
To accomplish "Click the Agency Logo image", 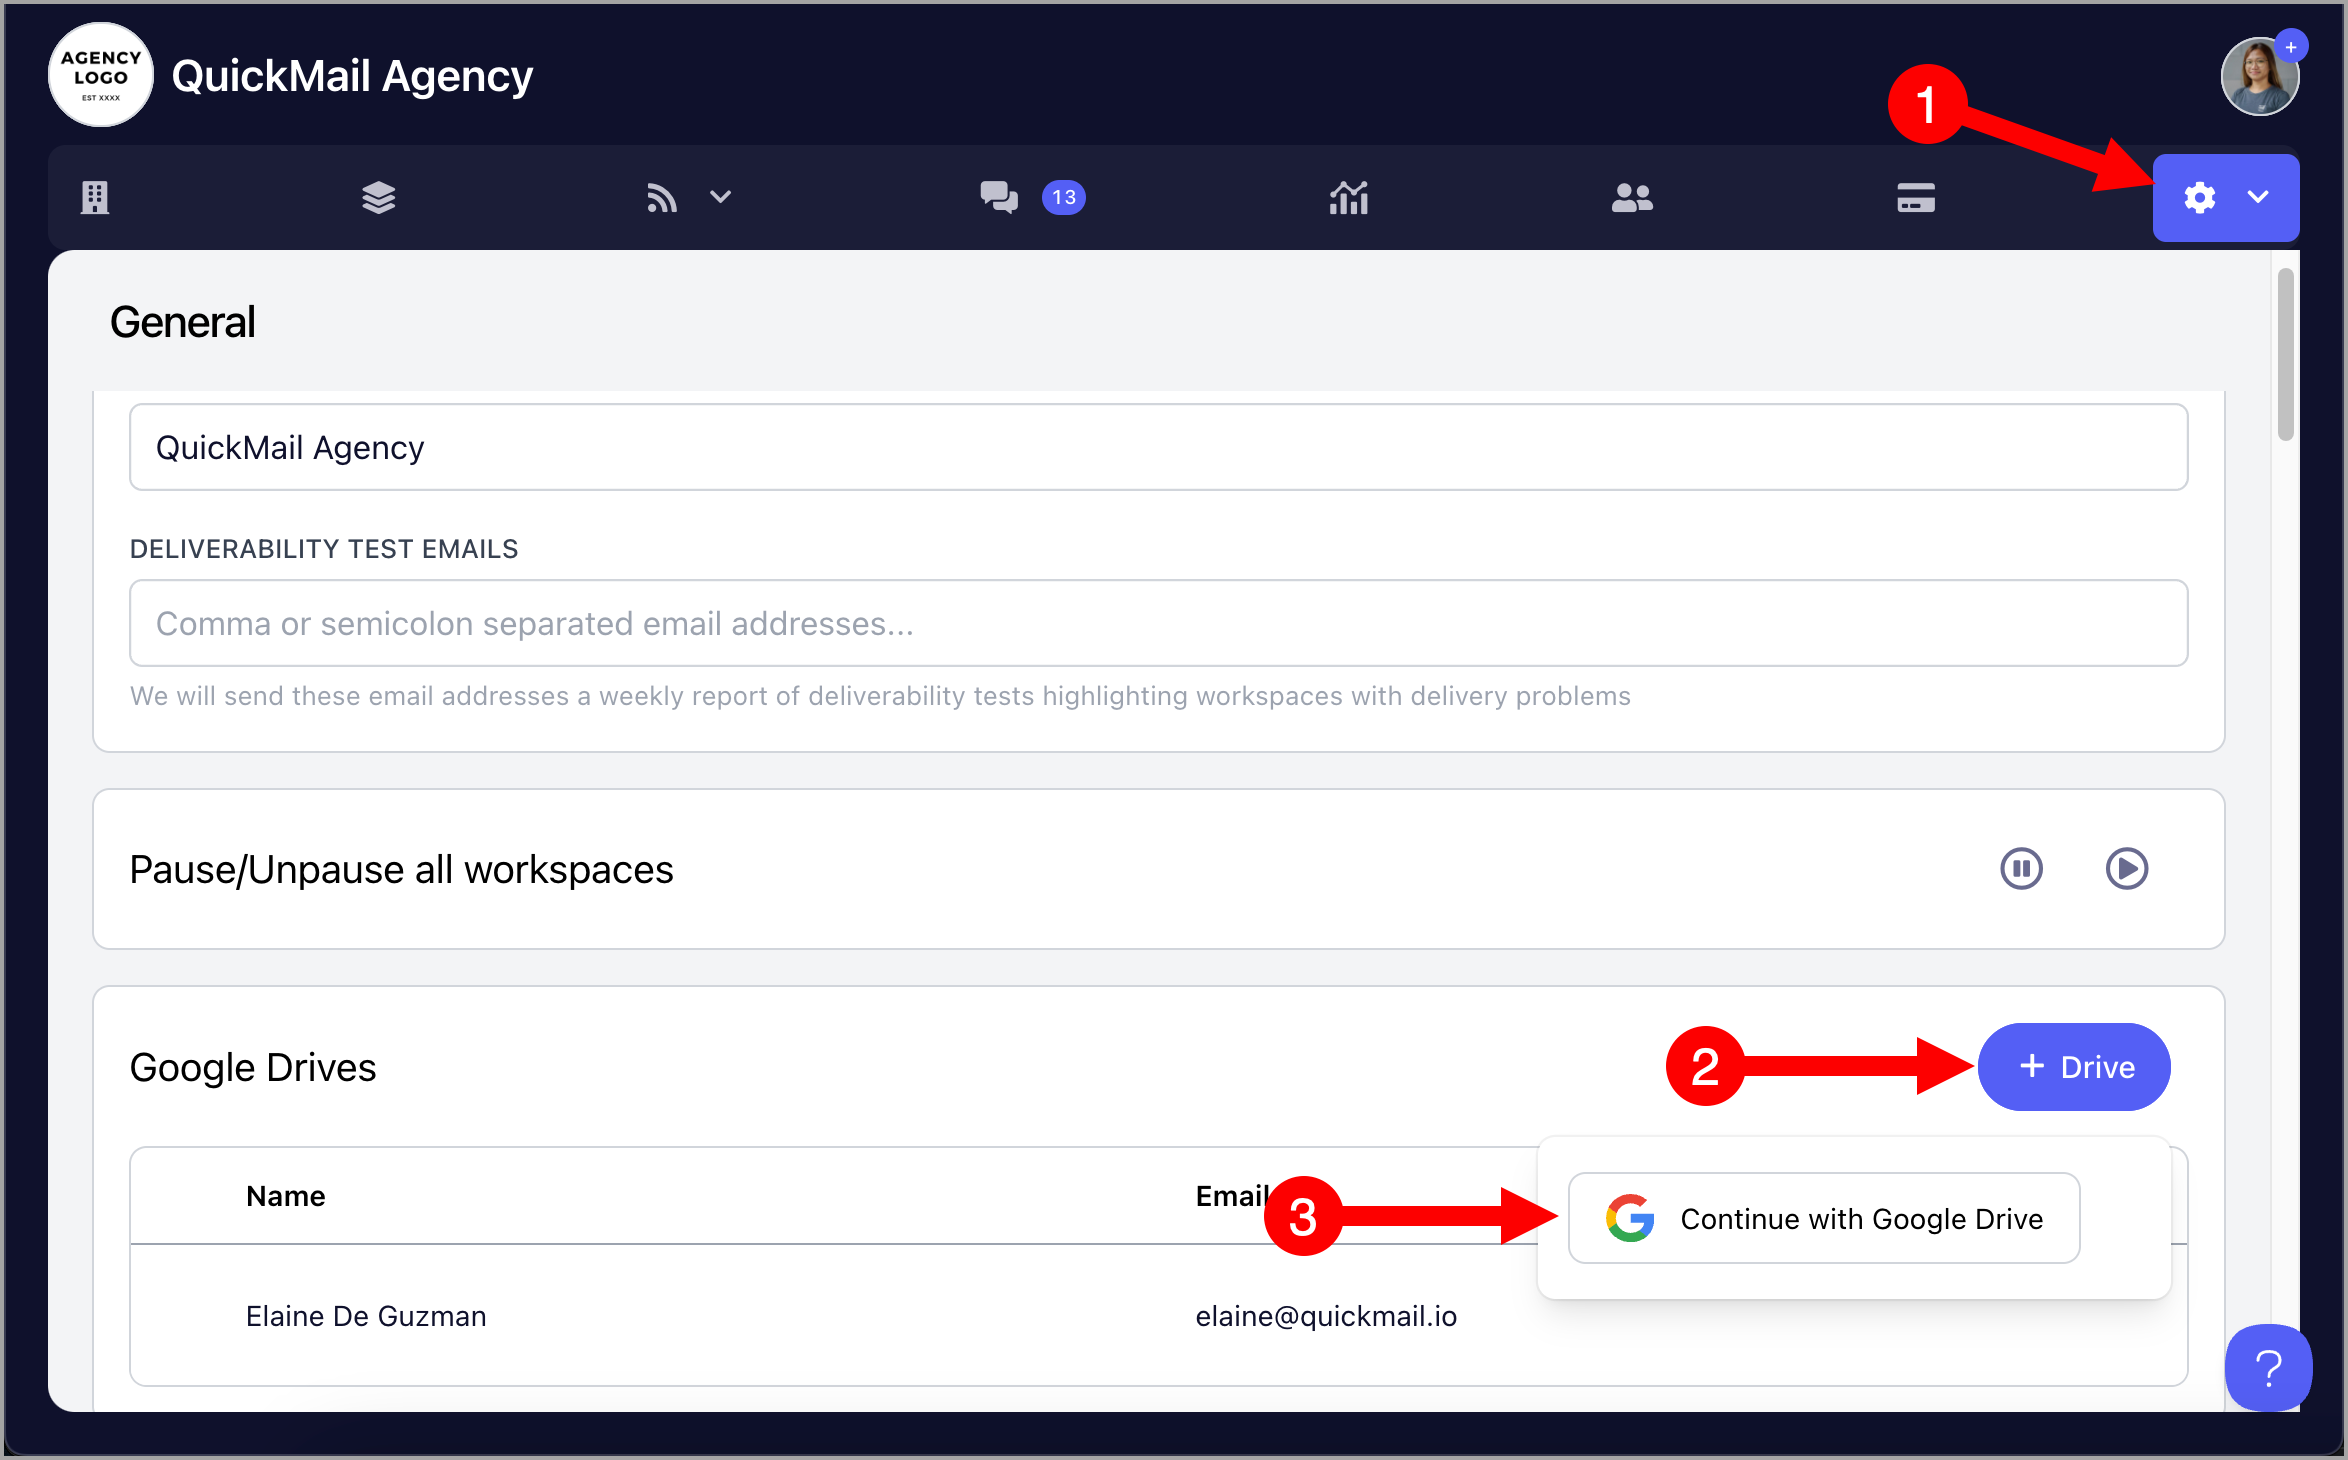I will (101, 75).
